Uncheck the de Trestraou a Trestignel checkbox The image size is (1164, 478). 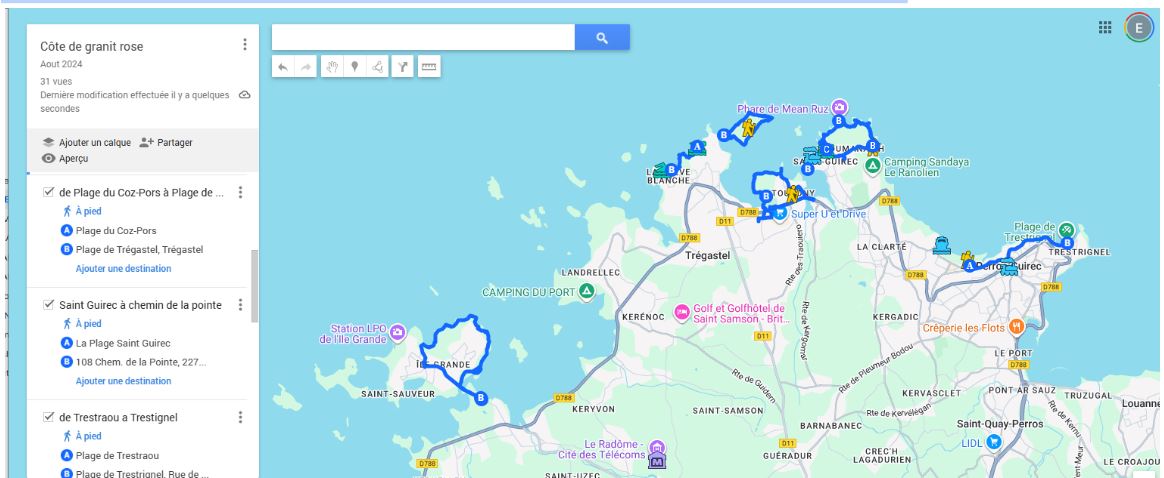(49, 417)
